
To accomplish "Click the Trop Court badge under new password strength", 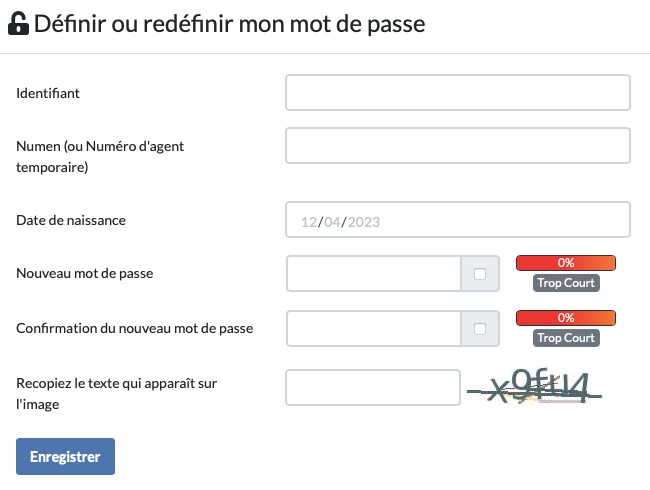I will [565, 283].
